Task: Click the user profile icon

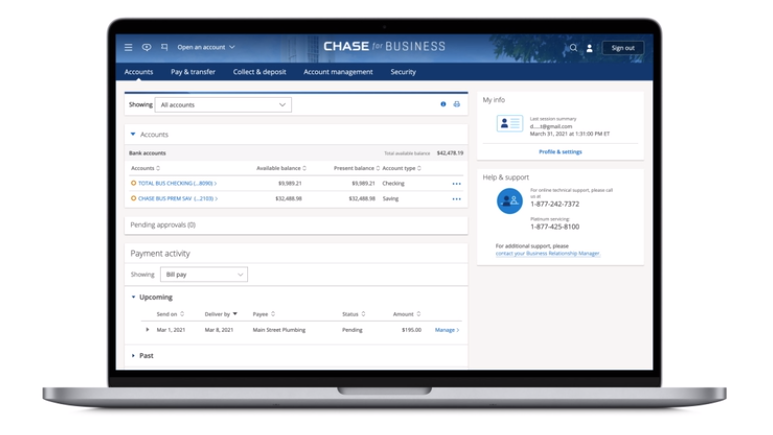Action: pyautogui.click(x=589, y=48)
